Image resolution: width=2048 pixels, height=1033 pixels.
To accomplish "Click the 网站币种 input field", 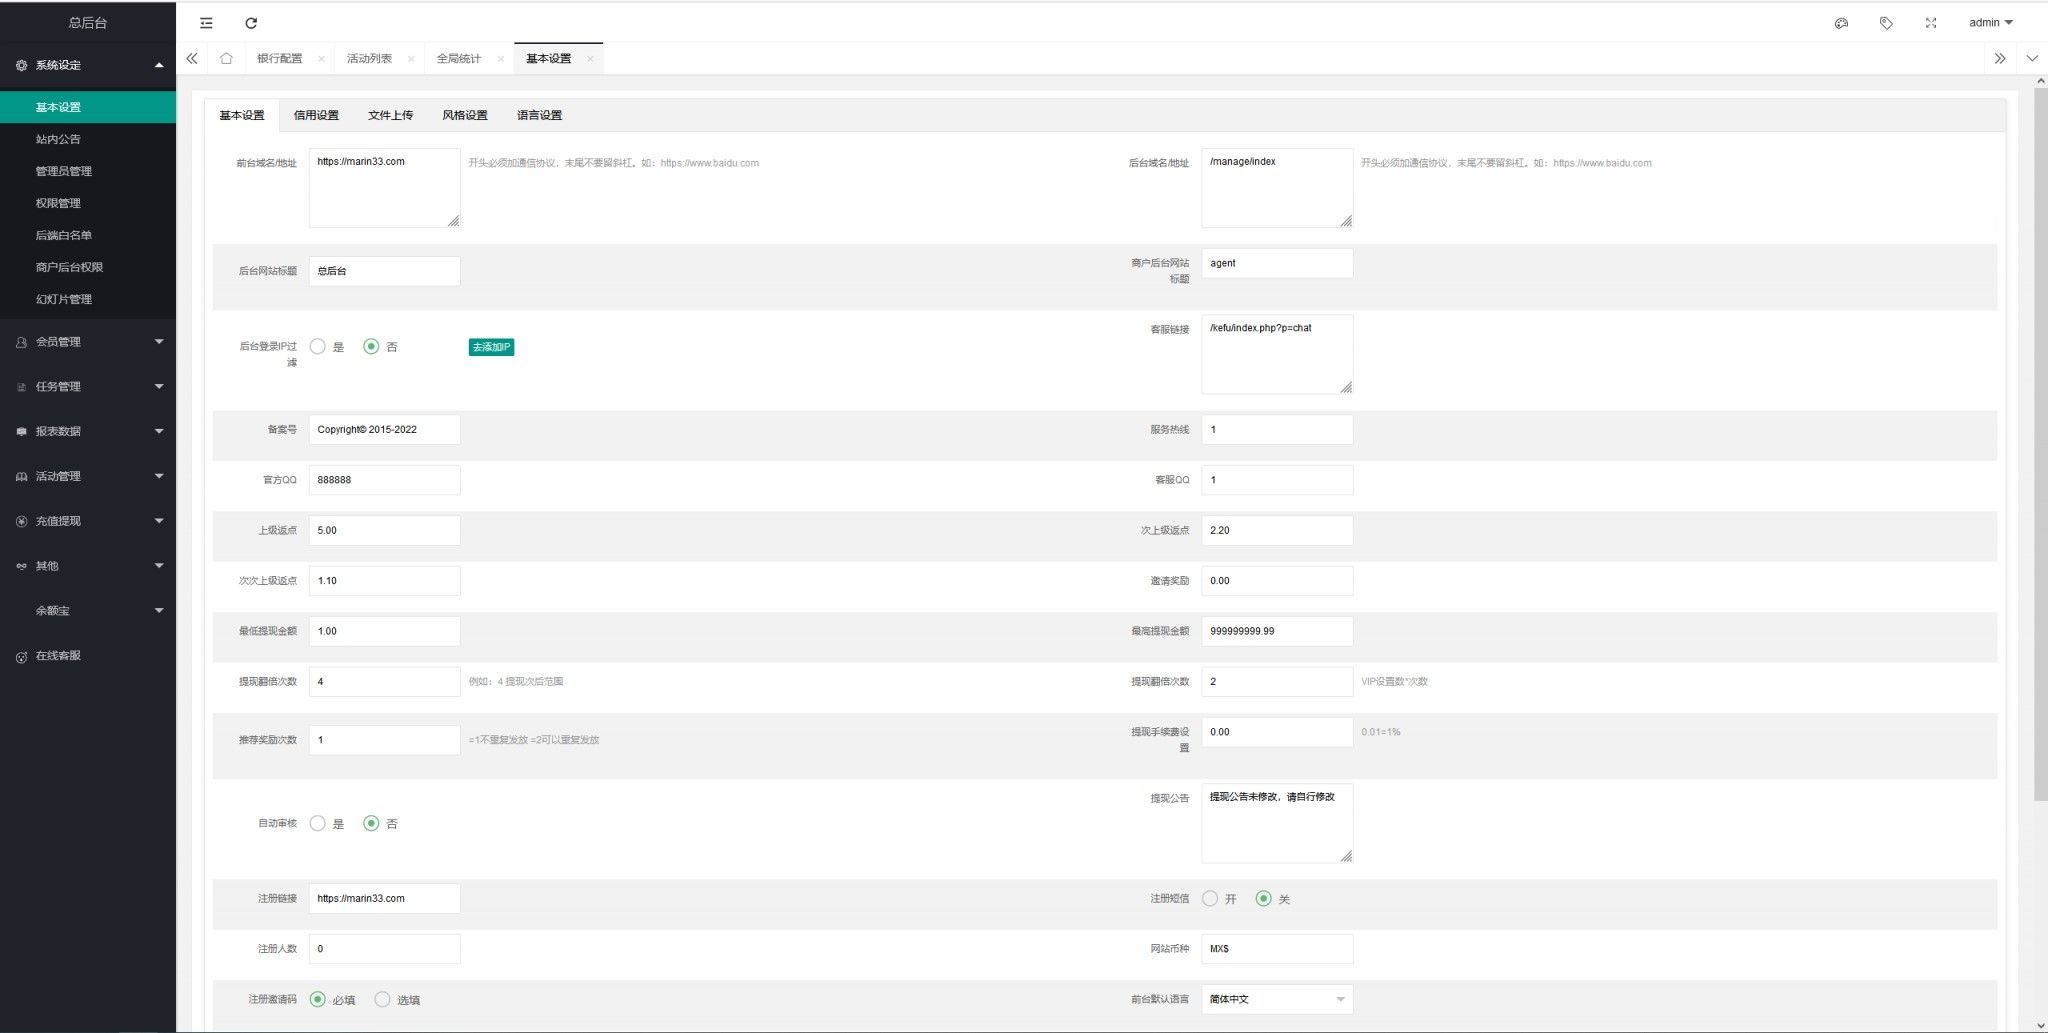I will 1277,948.
